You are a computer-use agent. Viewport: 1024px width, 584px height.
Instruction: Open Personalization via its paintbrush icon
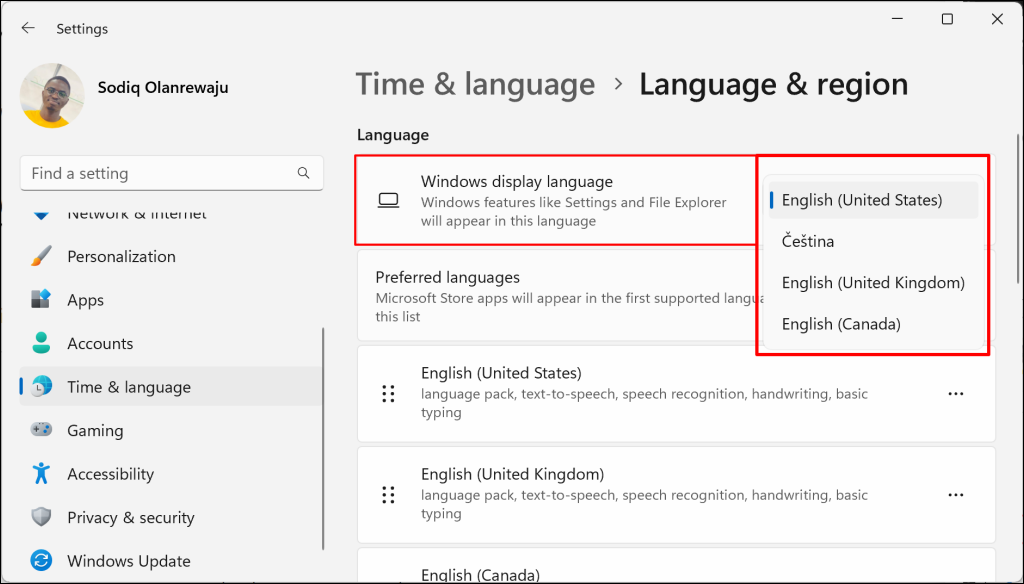(x=41, y=256)
